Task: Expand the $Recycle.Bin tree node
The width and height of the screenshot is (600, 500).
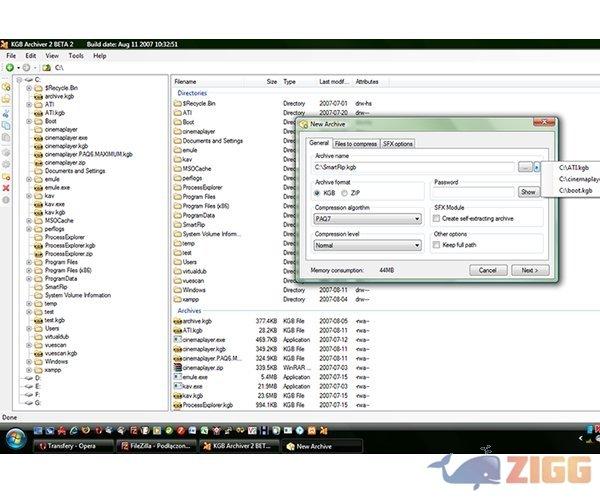Action: pos(29,88)
